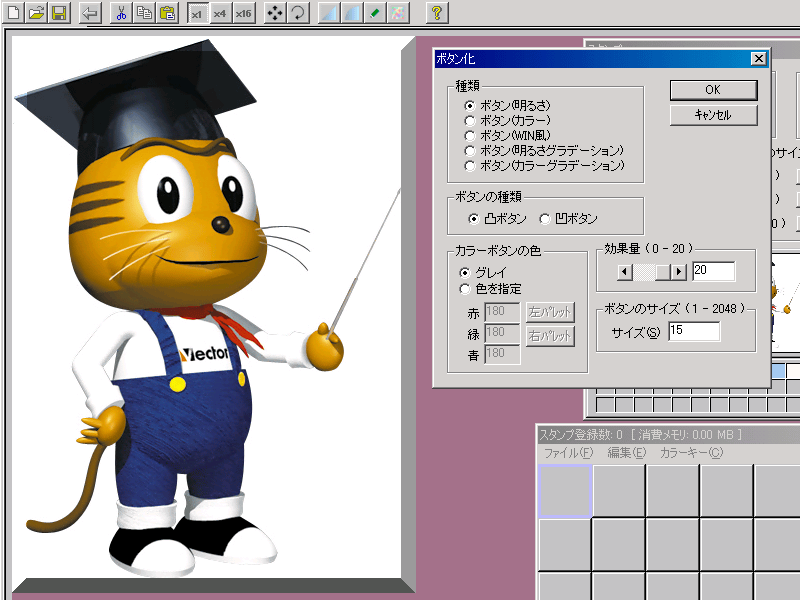Open ファイル(F) menu in stamp window
This screenshot has width=800, height=600.
coord(568,453)
